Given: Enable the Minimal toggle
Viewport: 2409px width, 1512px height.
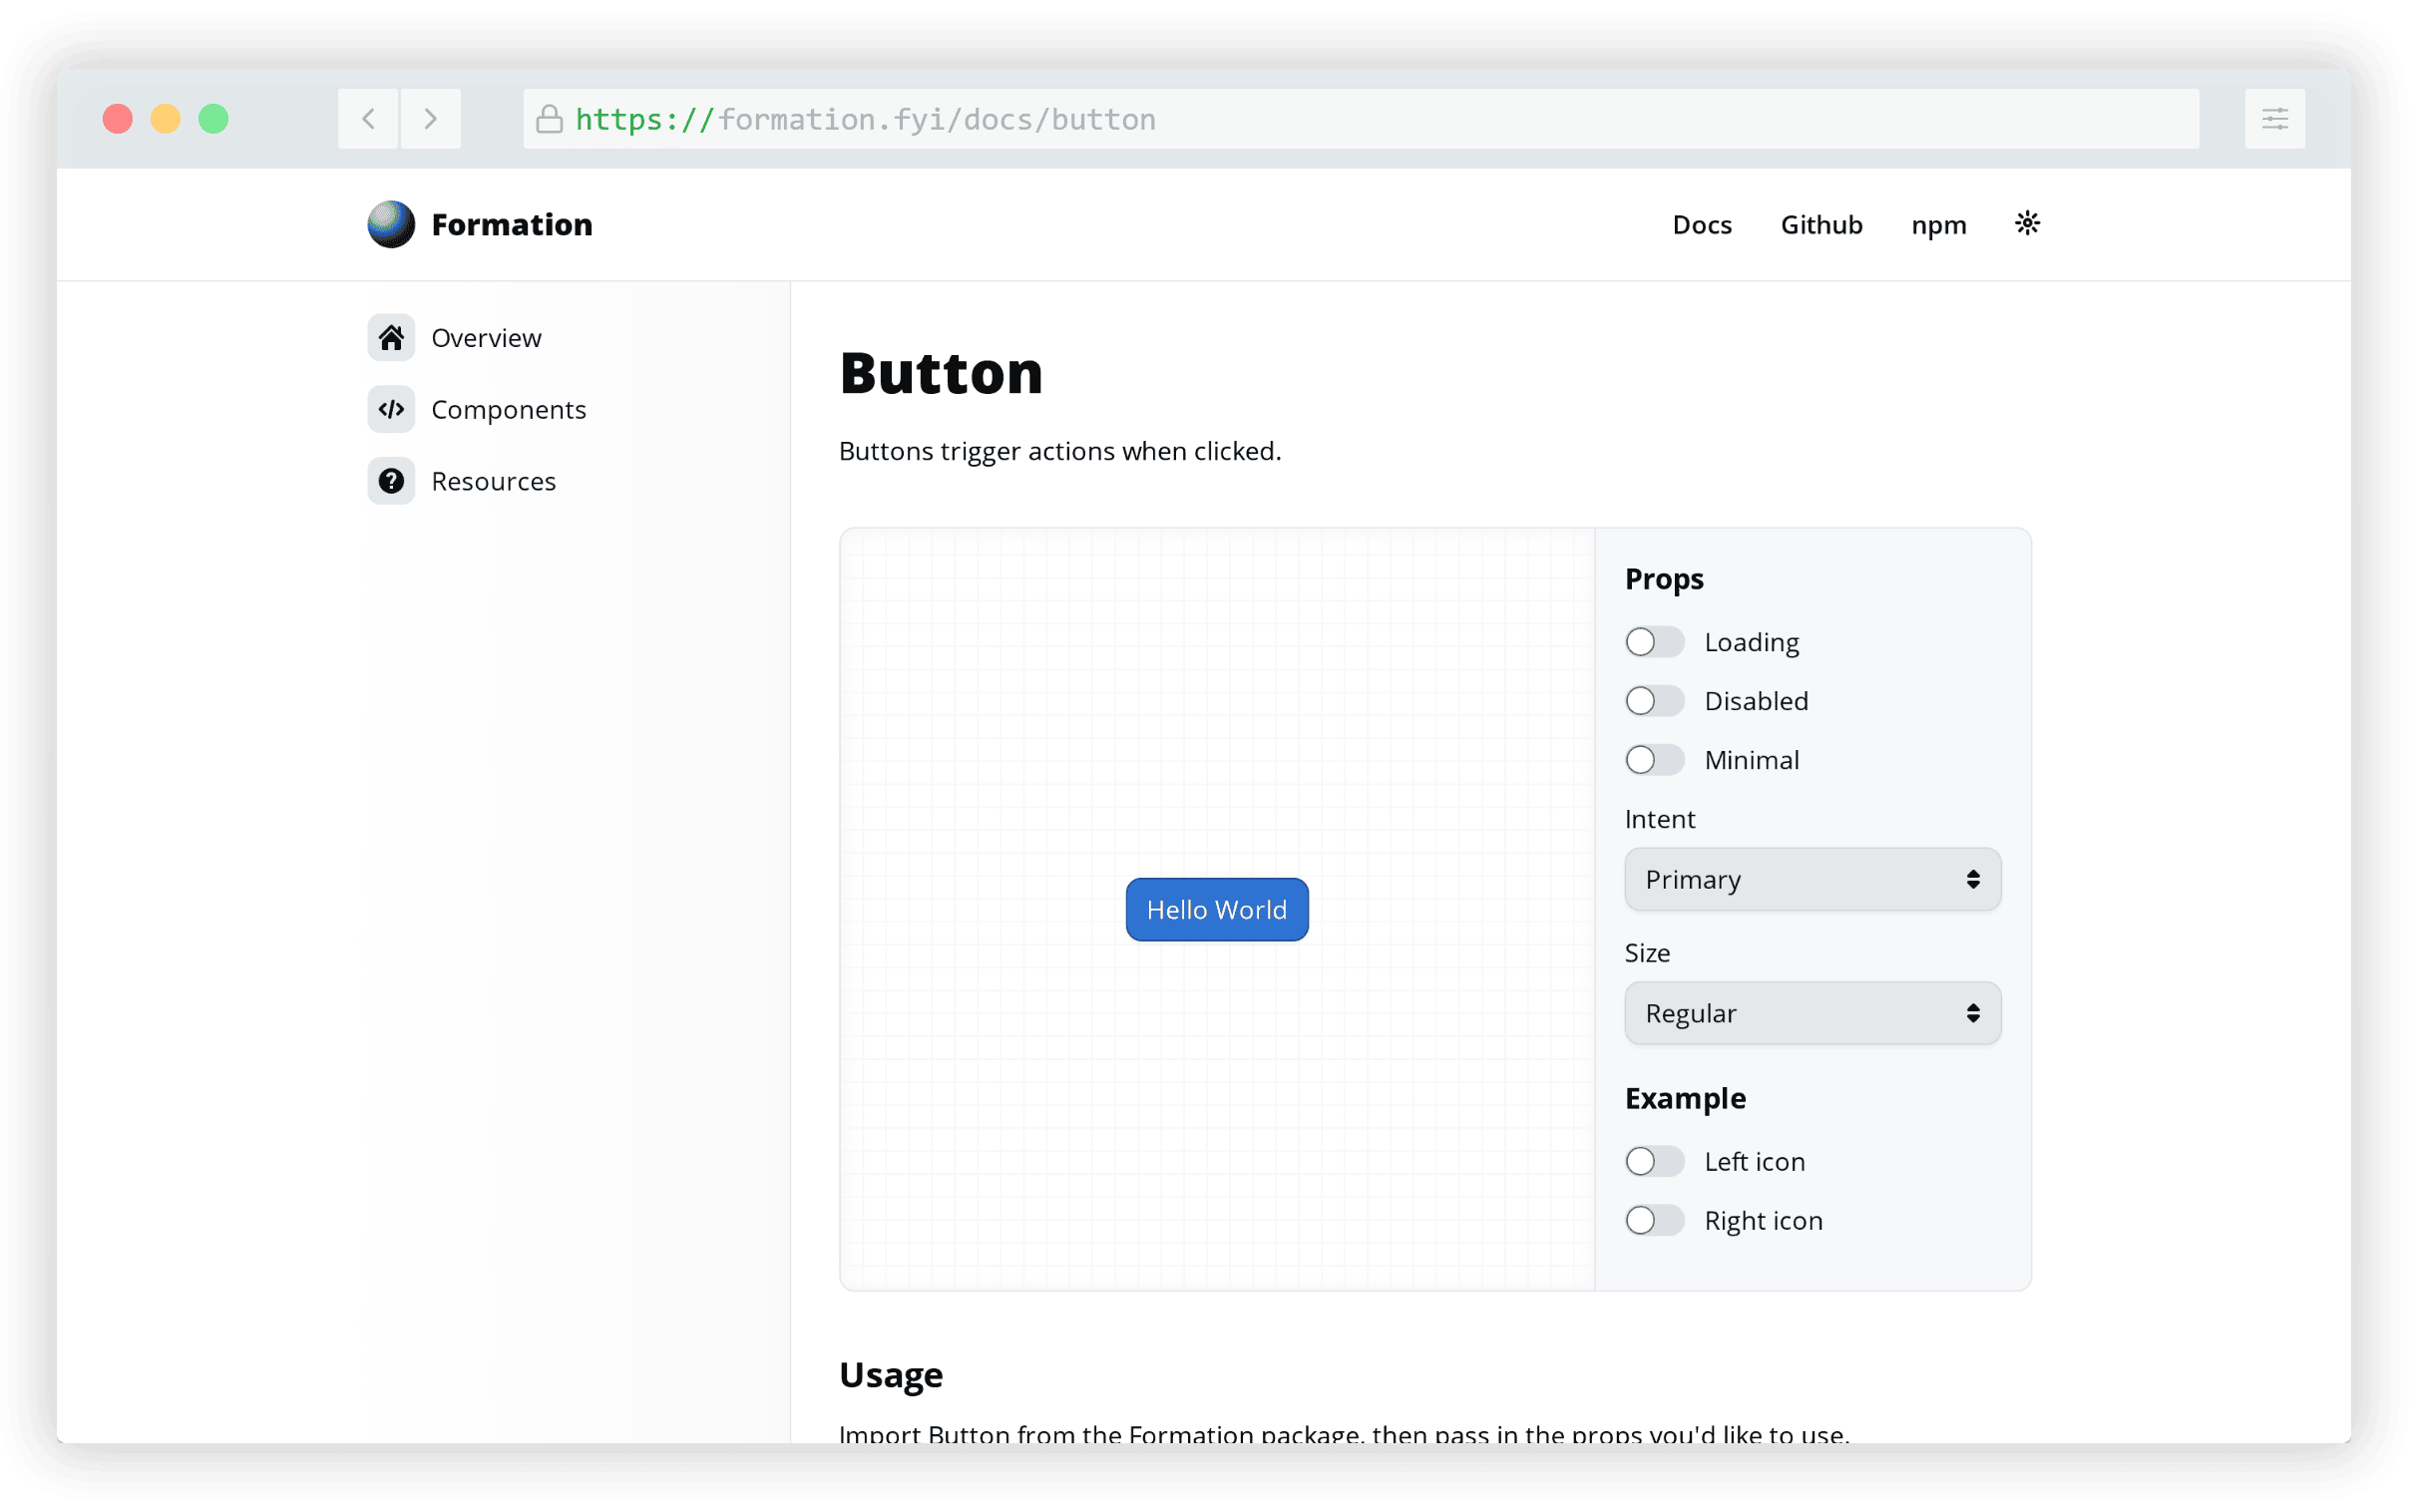Looking at the screenshot, I should (x=1654, y=760).
